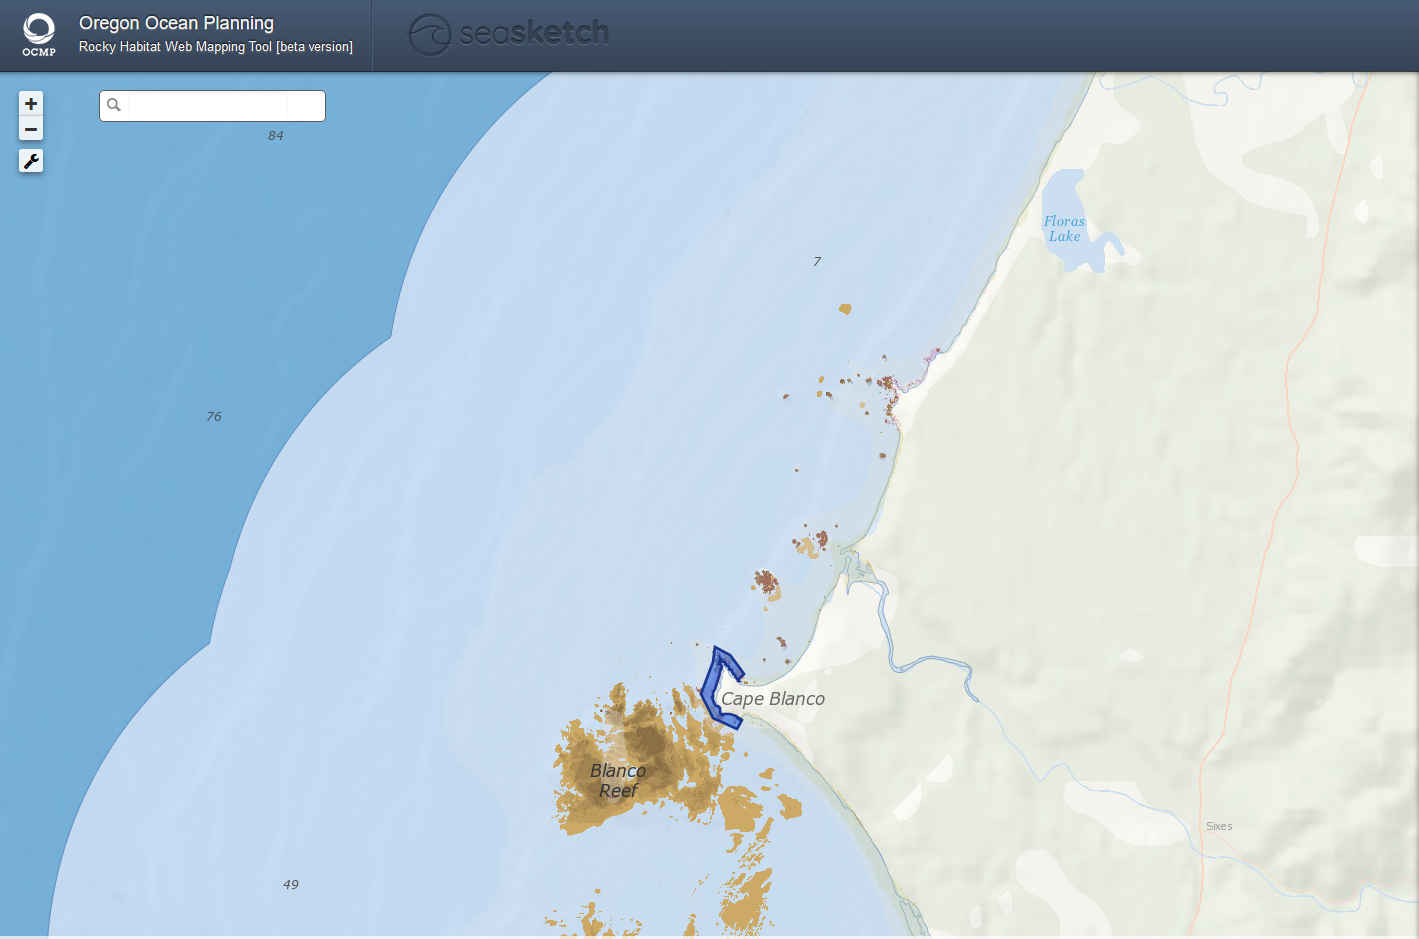
Task: Open the Oregon Ocean Planning title
Action: 176,23
